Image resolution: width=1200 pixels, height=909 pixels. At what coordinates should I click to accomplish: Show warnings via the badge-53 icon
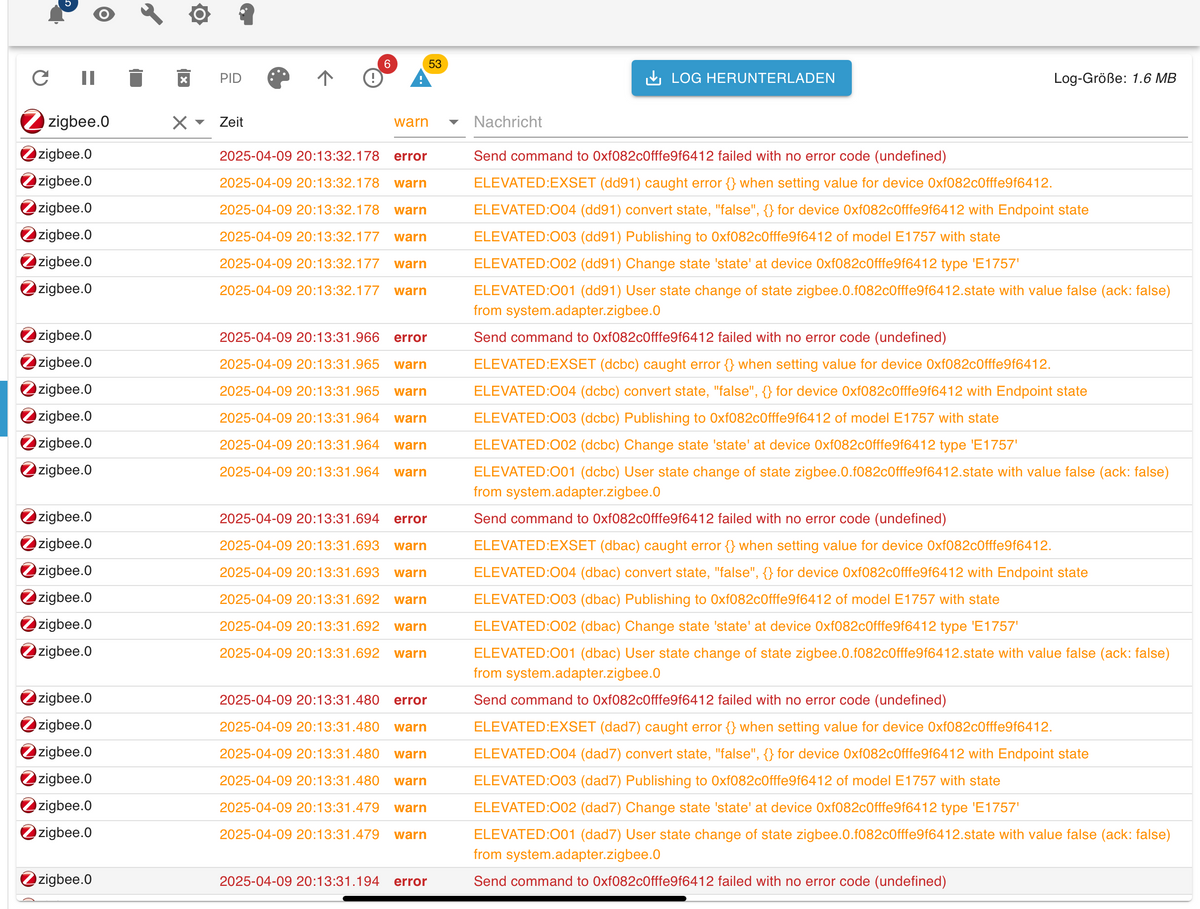pyautogui.click(x=422, y=78)
